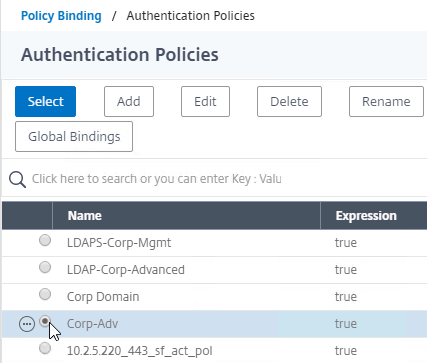Screen dimensions: 427x363
Task: Delete the selected policy
Action: click(289, 101)
